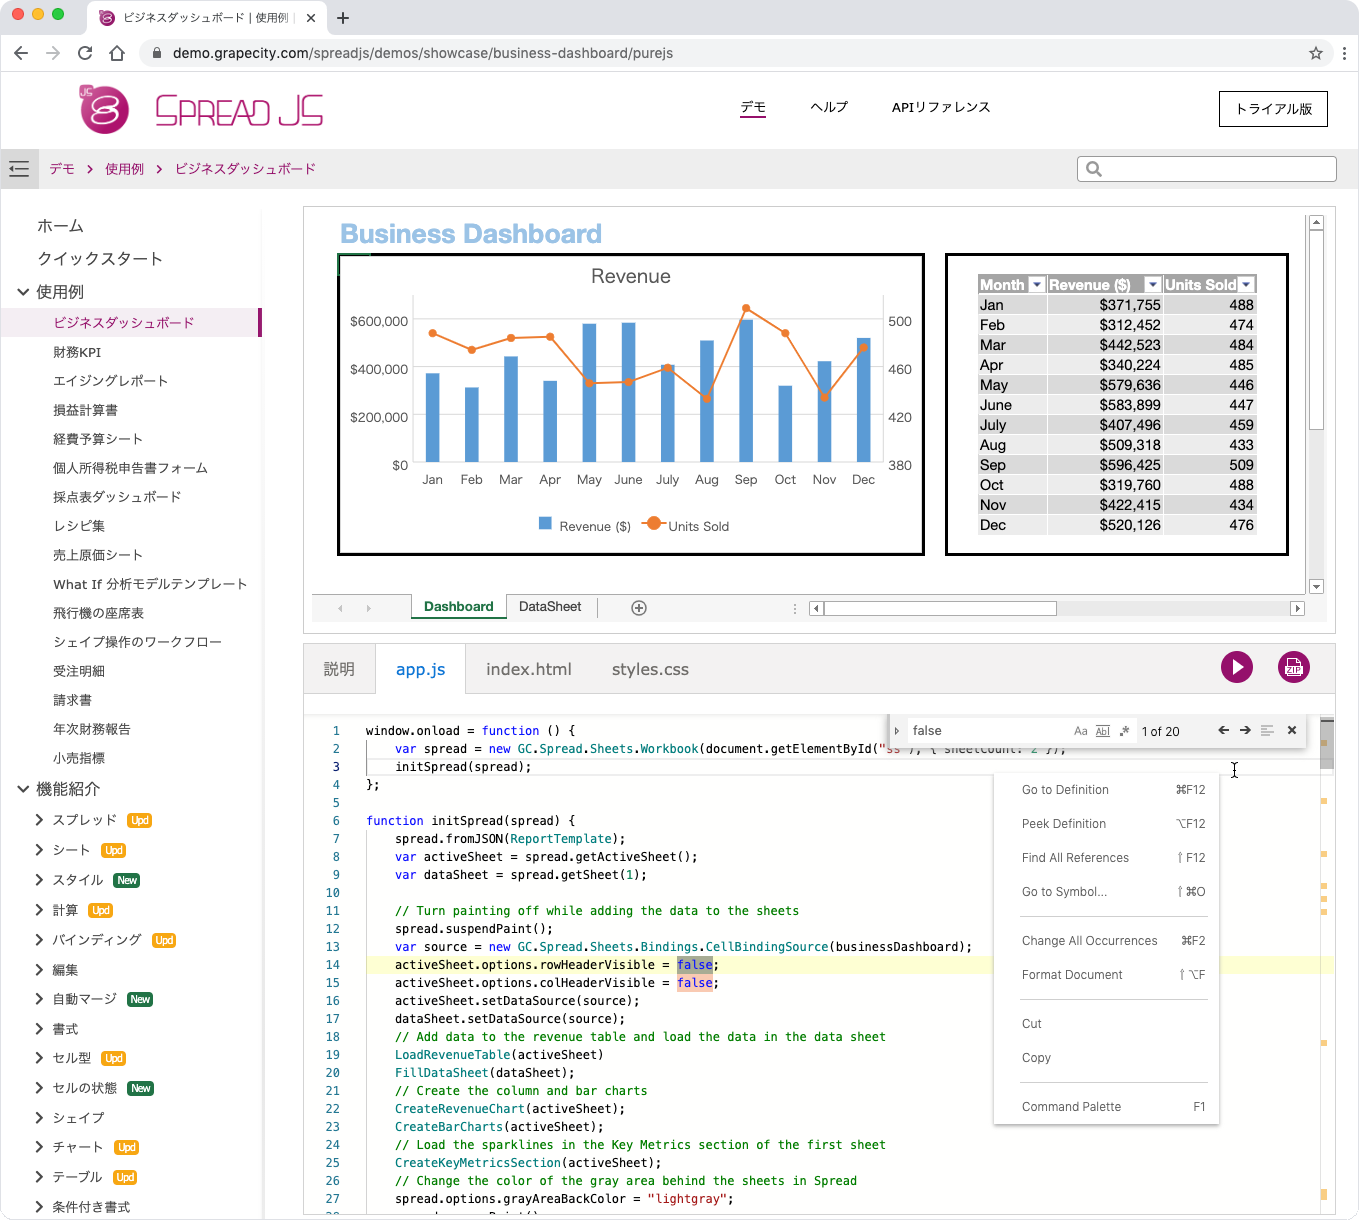Collapse the 機能紹介 sidebar section
The width and height of the screenshot is (1359, 1220).
point(23,789)
